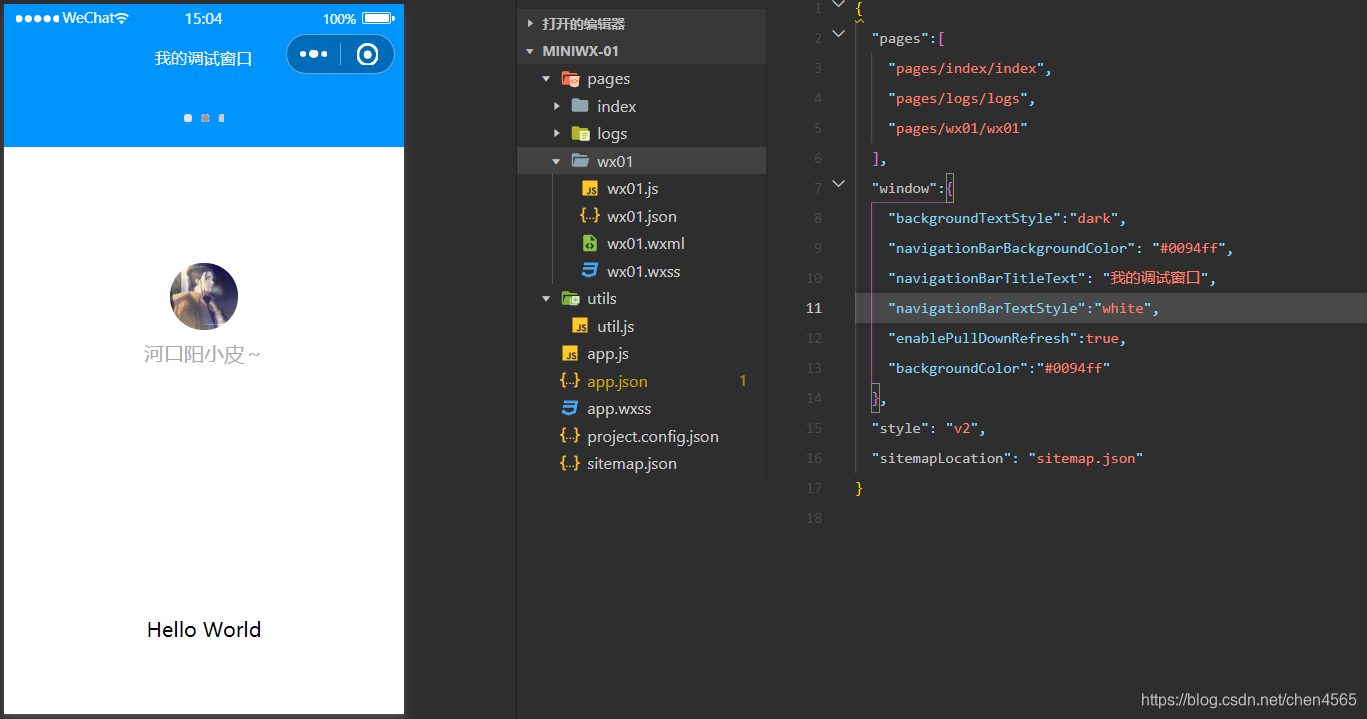Open util.js in the file tree

pos(616,326)
